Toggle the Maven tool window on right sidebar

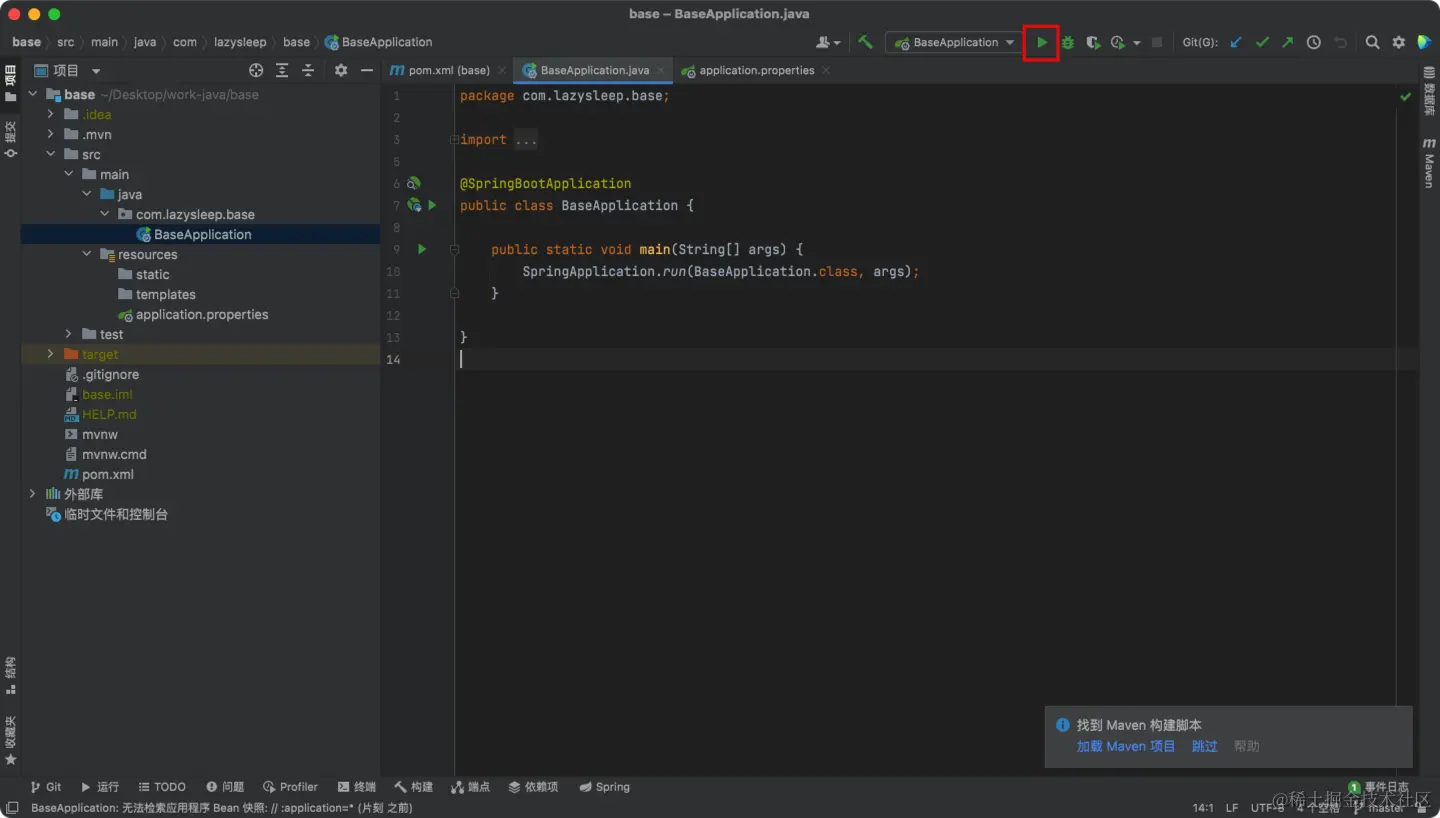(x=1429, y=165)
